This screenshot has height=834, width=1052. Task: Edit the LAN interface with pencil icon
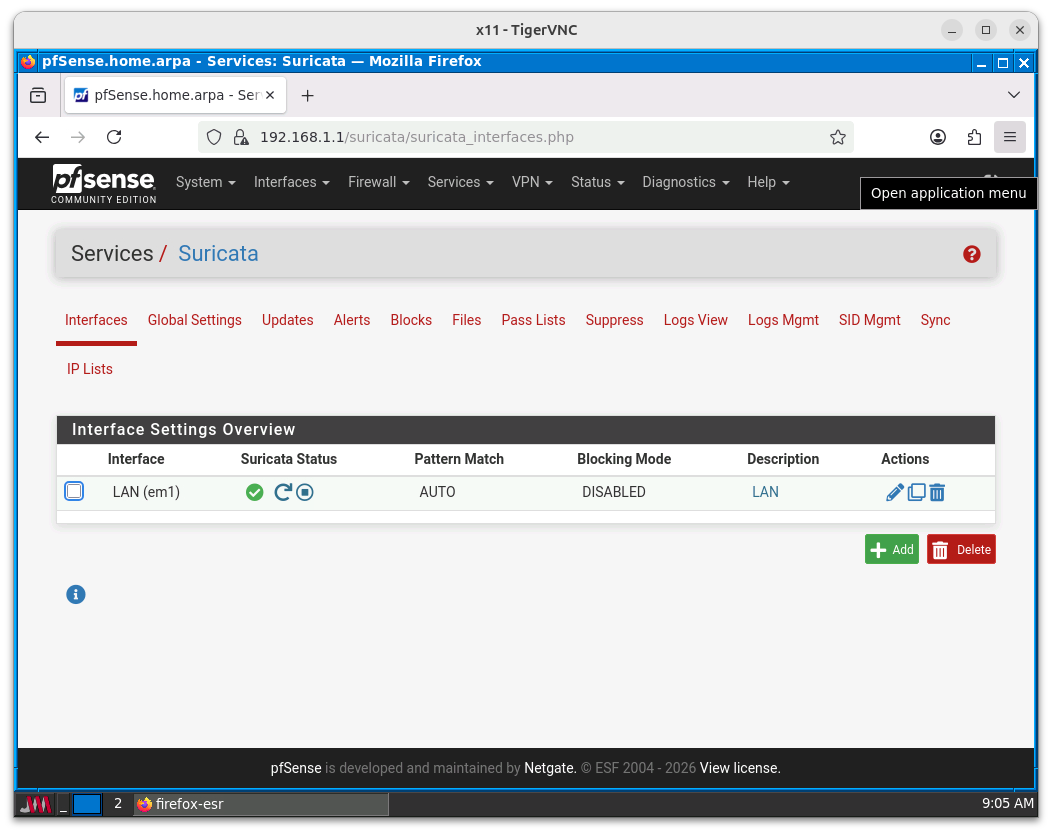tap(894, 492)
